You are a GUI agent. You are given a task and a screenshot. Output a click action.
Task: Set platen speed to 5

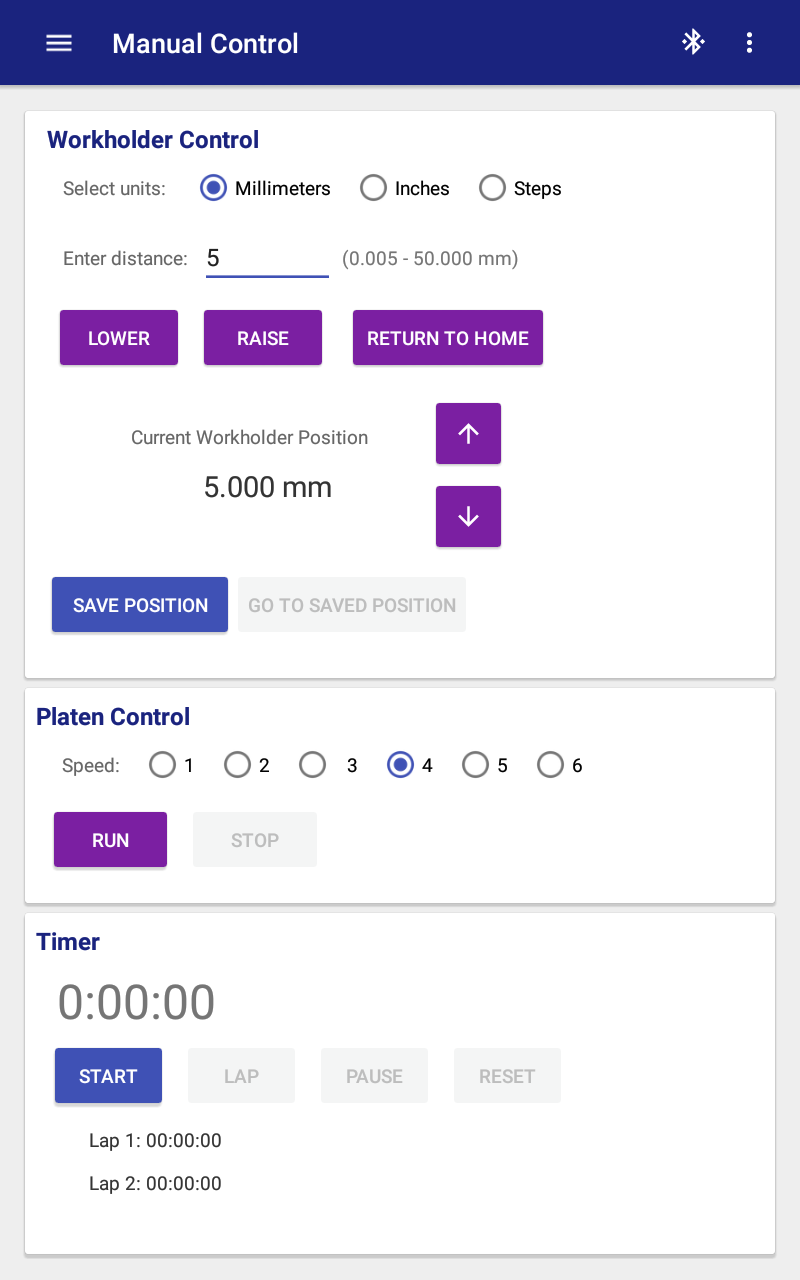pos(485,765)
